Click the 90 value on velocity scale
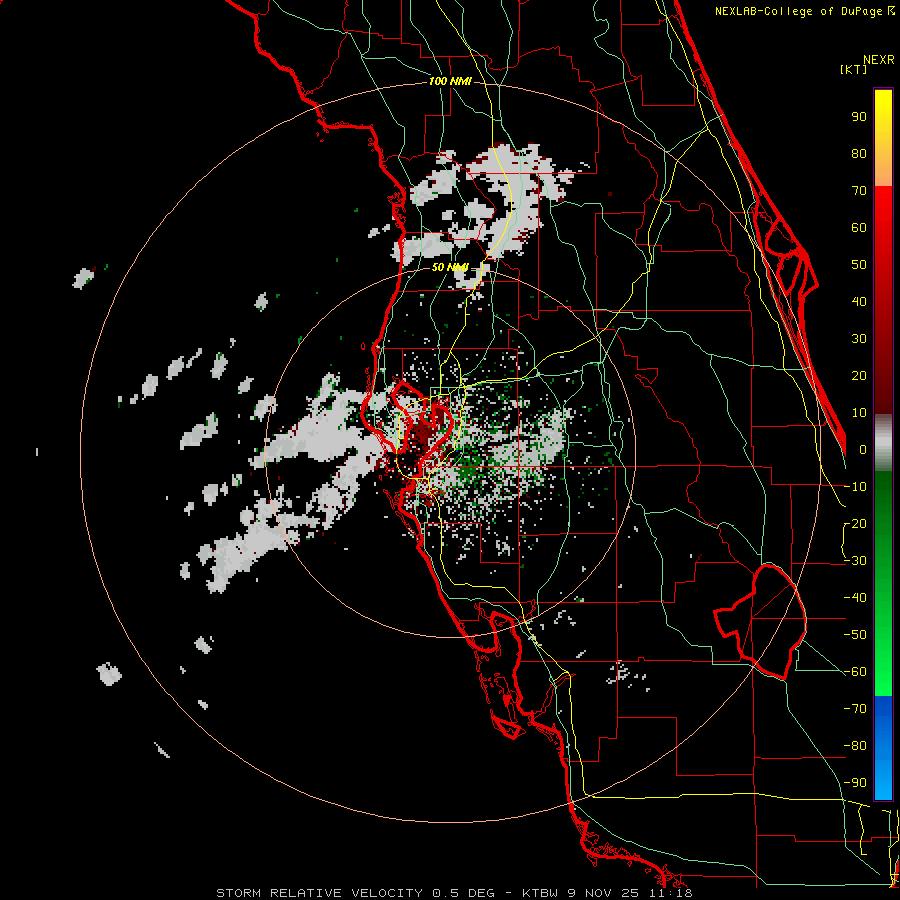 (x=859, y=117)
